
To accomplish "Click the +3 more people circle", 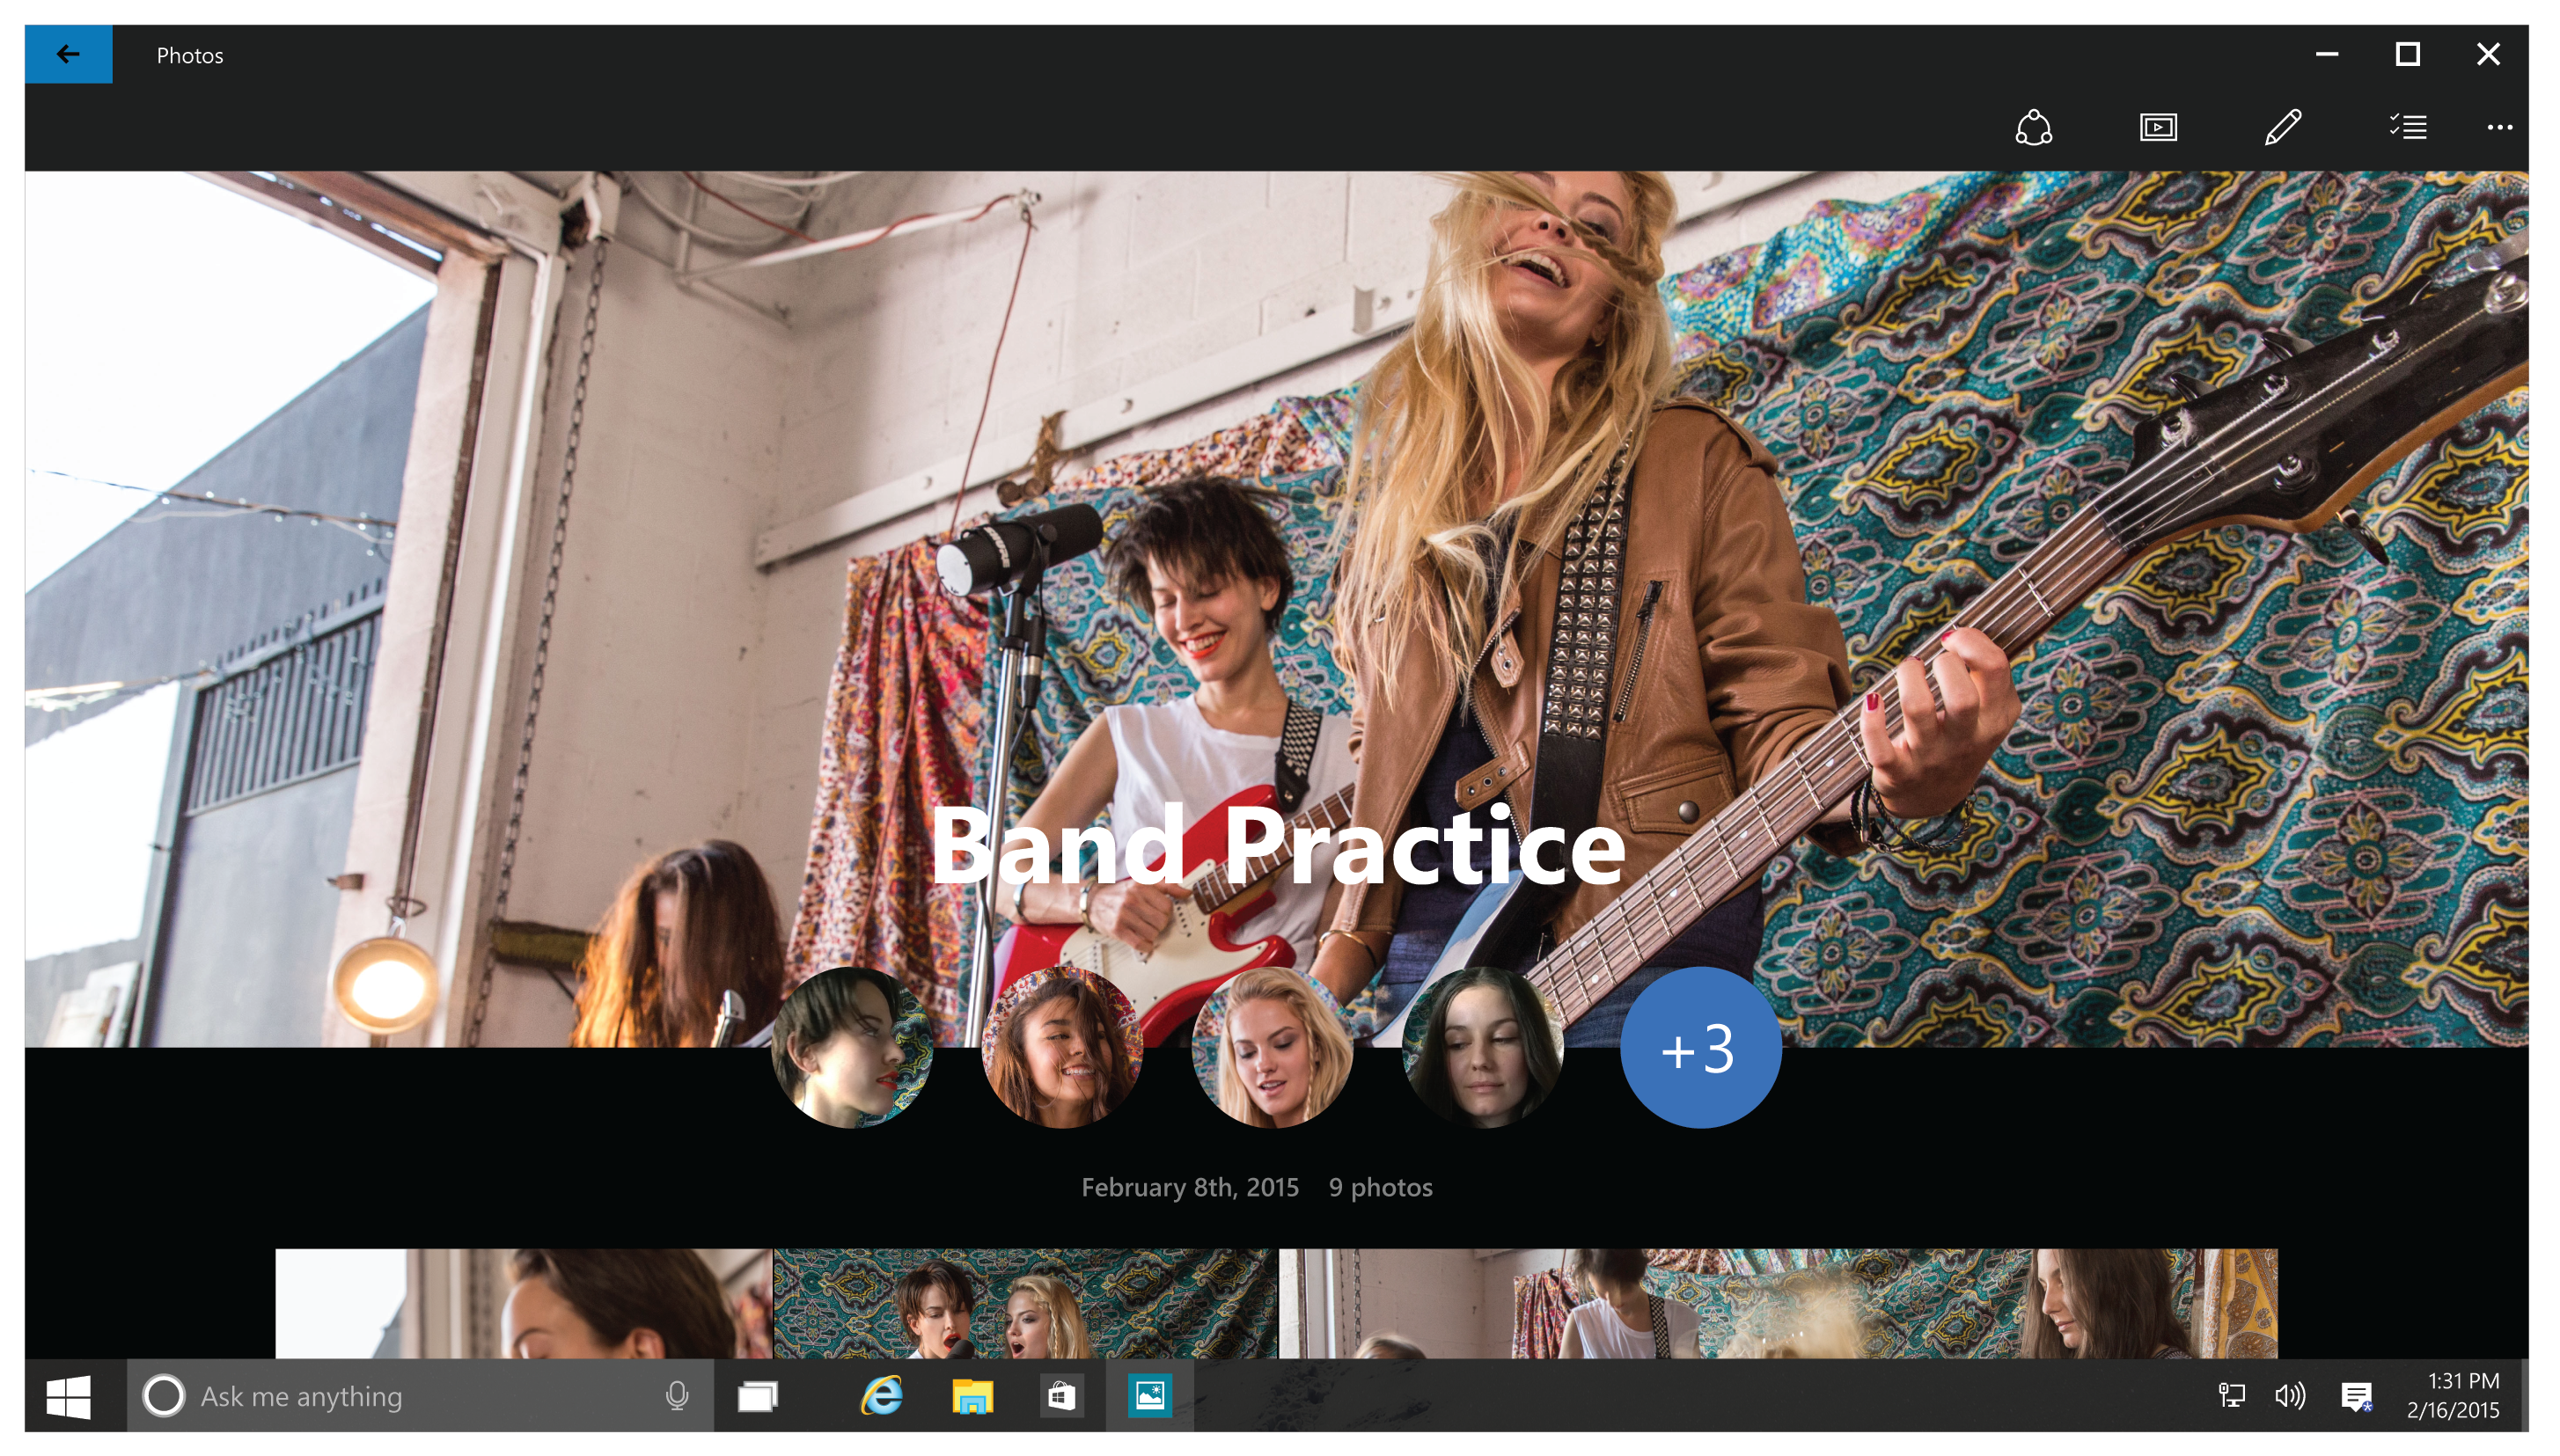I will (1699, 1048).
